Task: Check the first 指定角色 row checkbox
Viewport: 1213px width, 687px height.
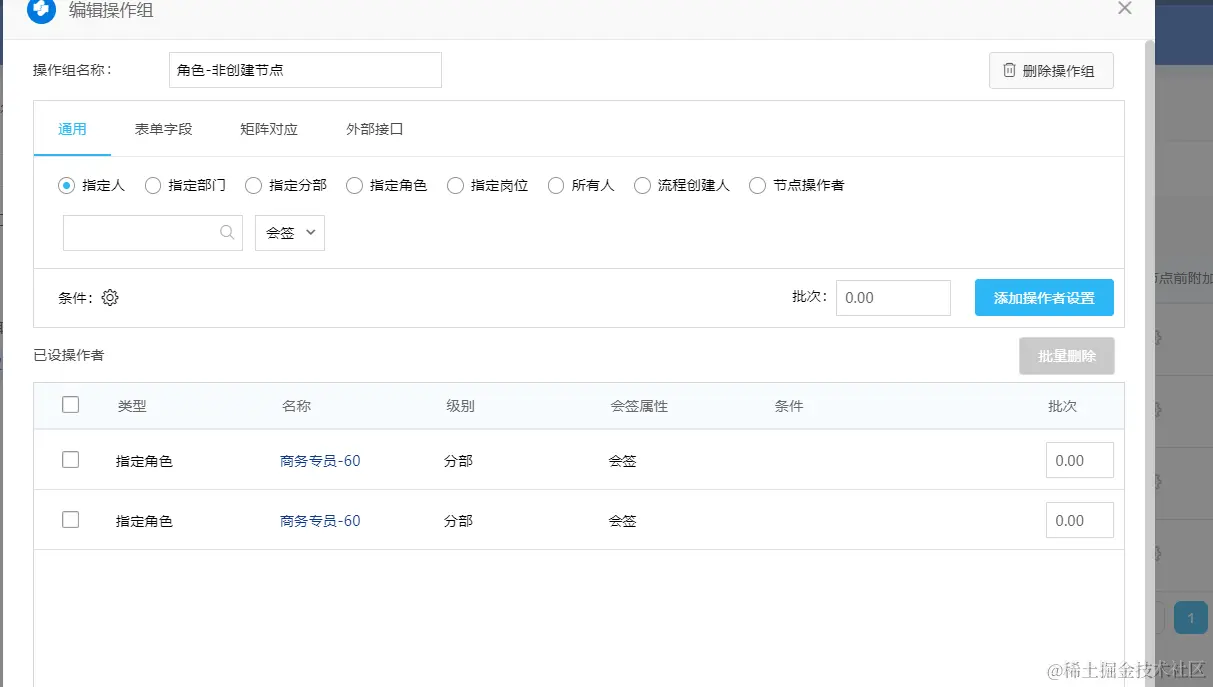Action: point(70,460)
